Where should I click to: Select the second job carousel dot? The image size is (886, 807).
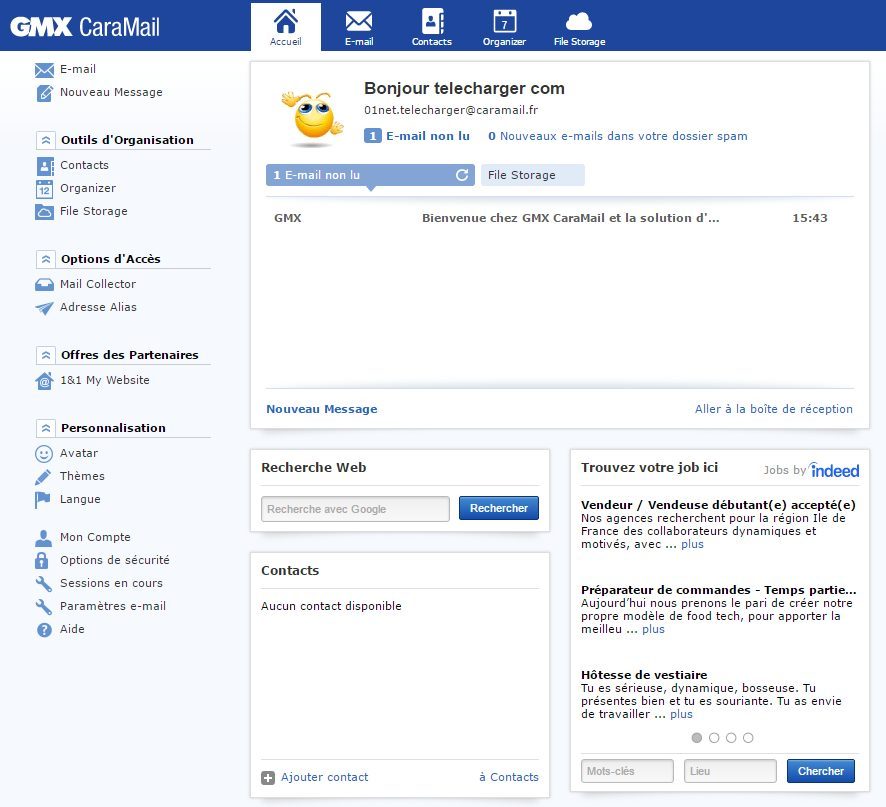click(714, 738)
